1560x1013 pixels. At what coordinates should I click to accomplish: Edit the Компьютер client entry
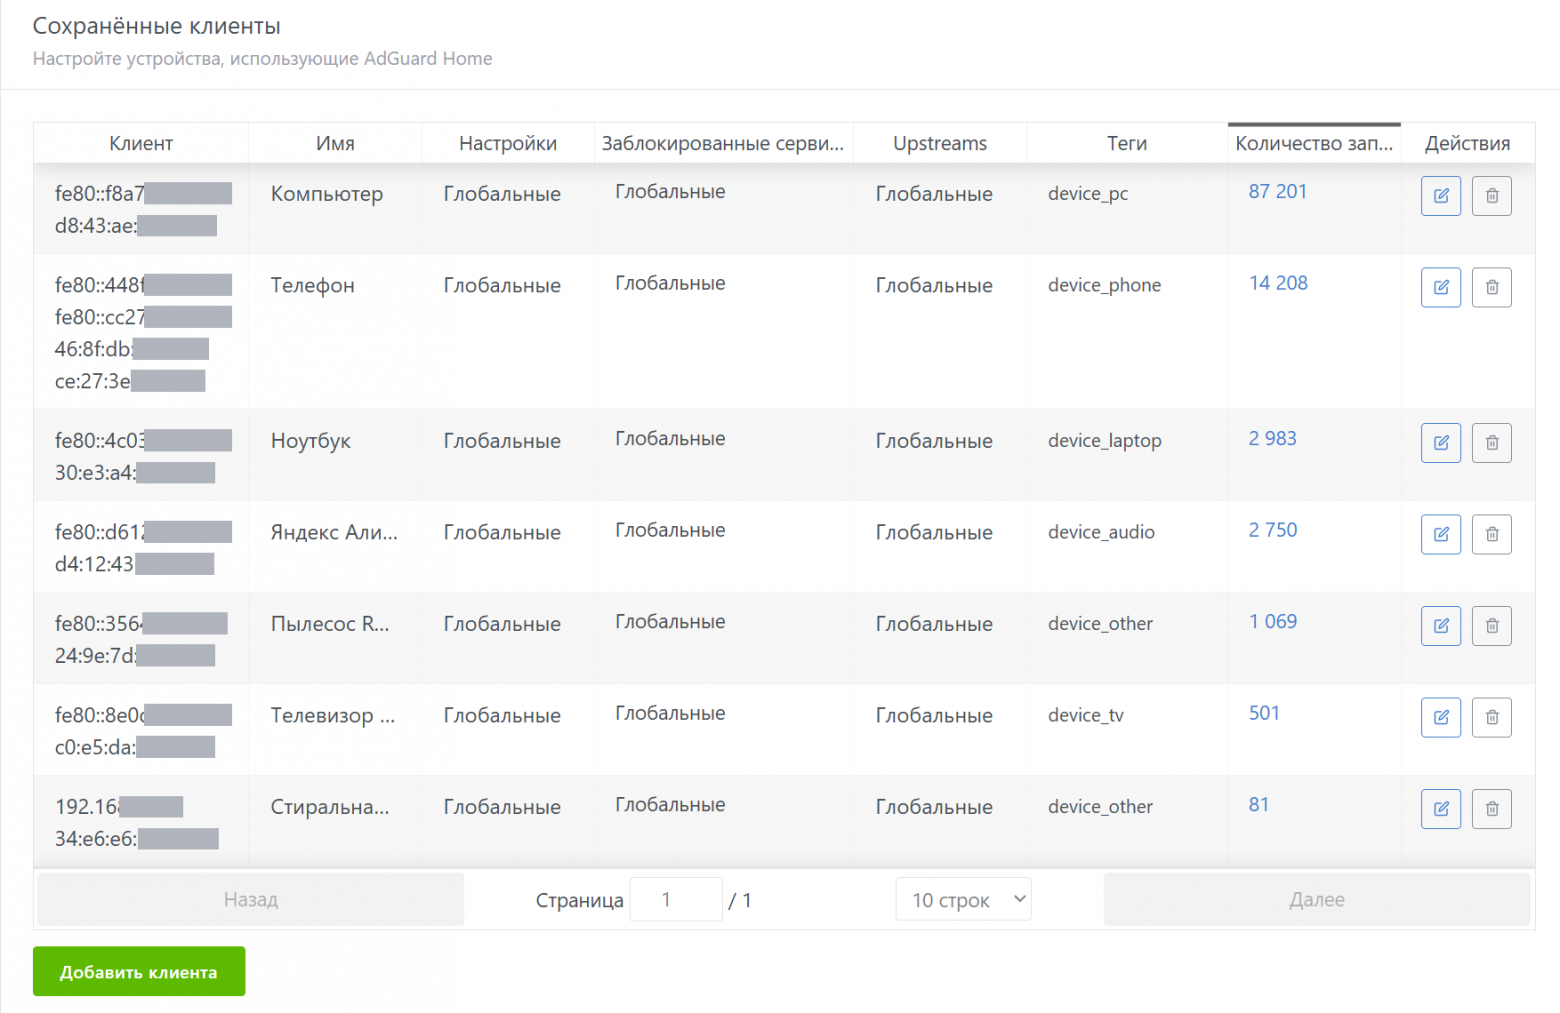pyautogui.click(x=1441, y=196)
